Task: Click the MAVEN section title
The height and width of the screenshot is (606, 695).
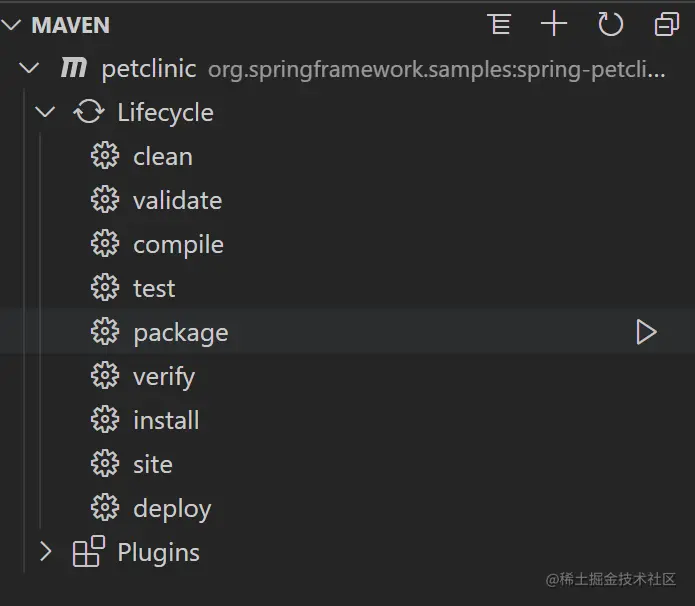Action: [x=70, y=25]
